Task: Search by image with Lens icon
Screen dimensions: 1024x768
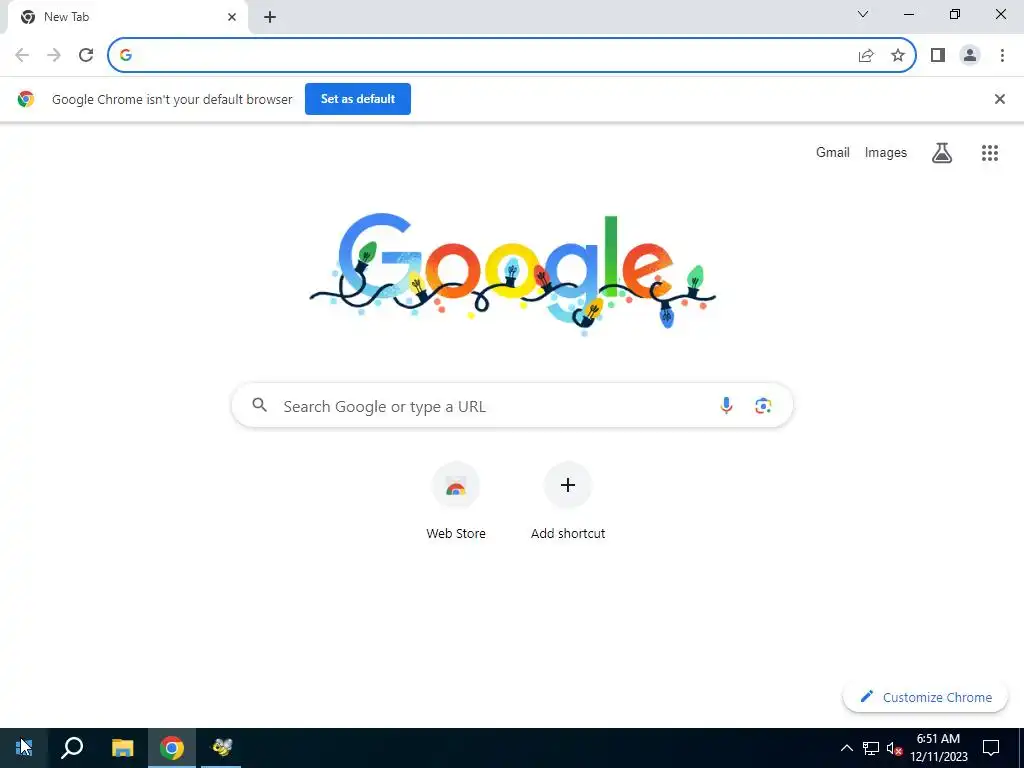Action: [763, 406]
